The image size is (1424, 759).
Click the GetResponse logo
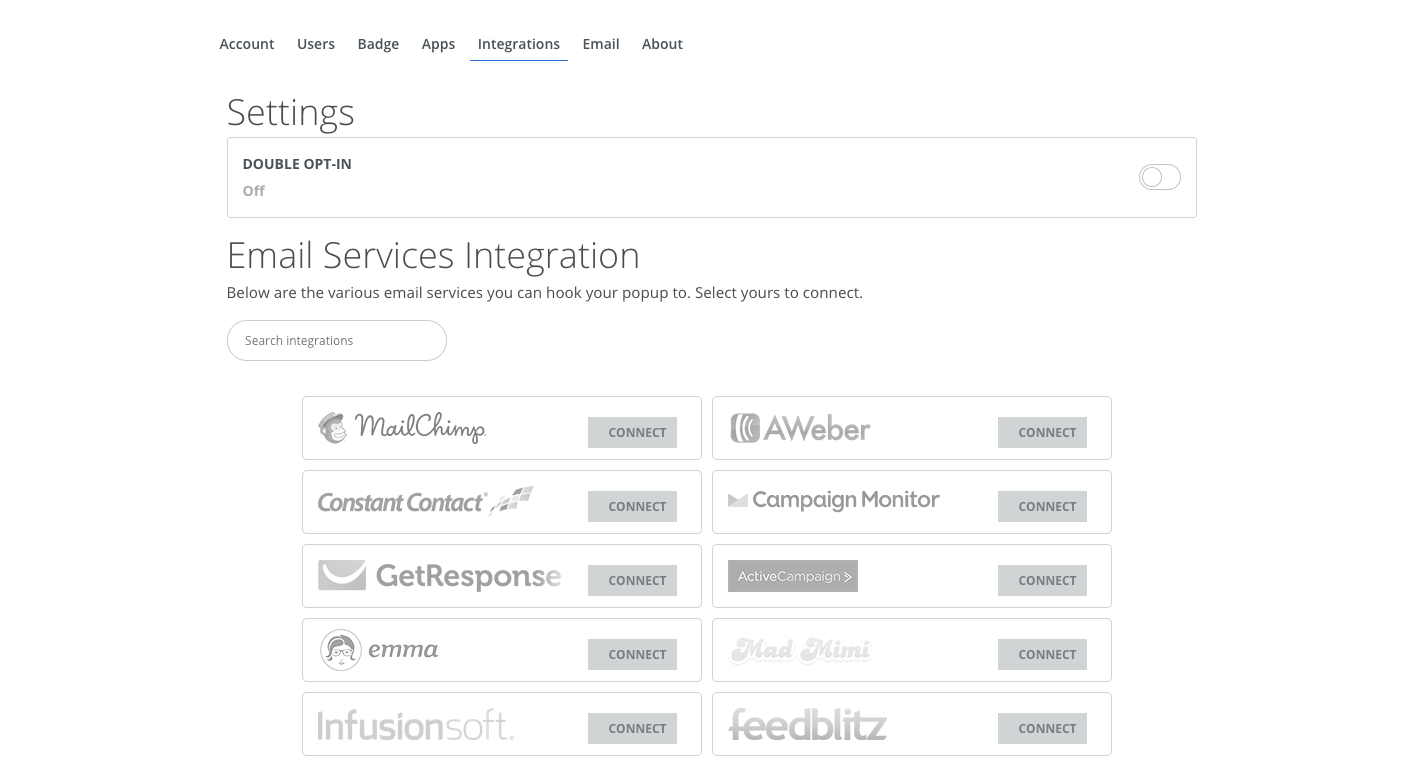(439, 576)
